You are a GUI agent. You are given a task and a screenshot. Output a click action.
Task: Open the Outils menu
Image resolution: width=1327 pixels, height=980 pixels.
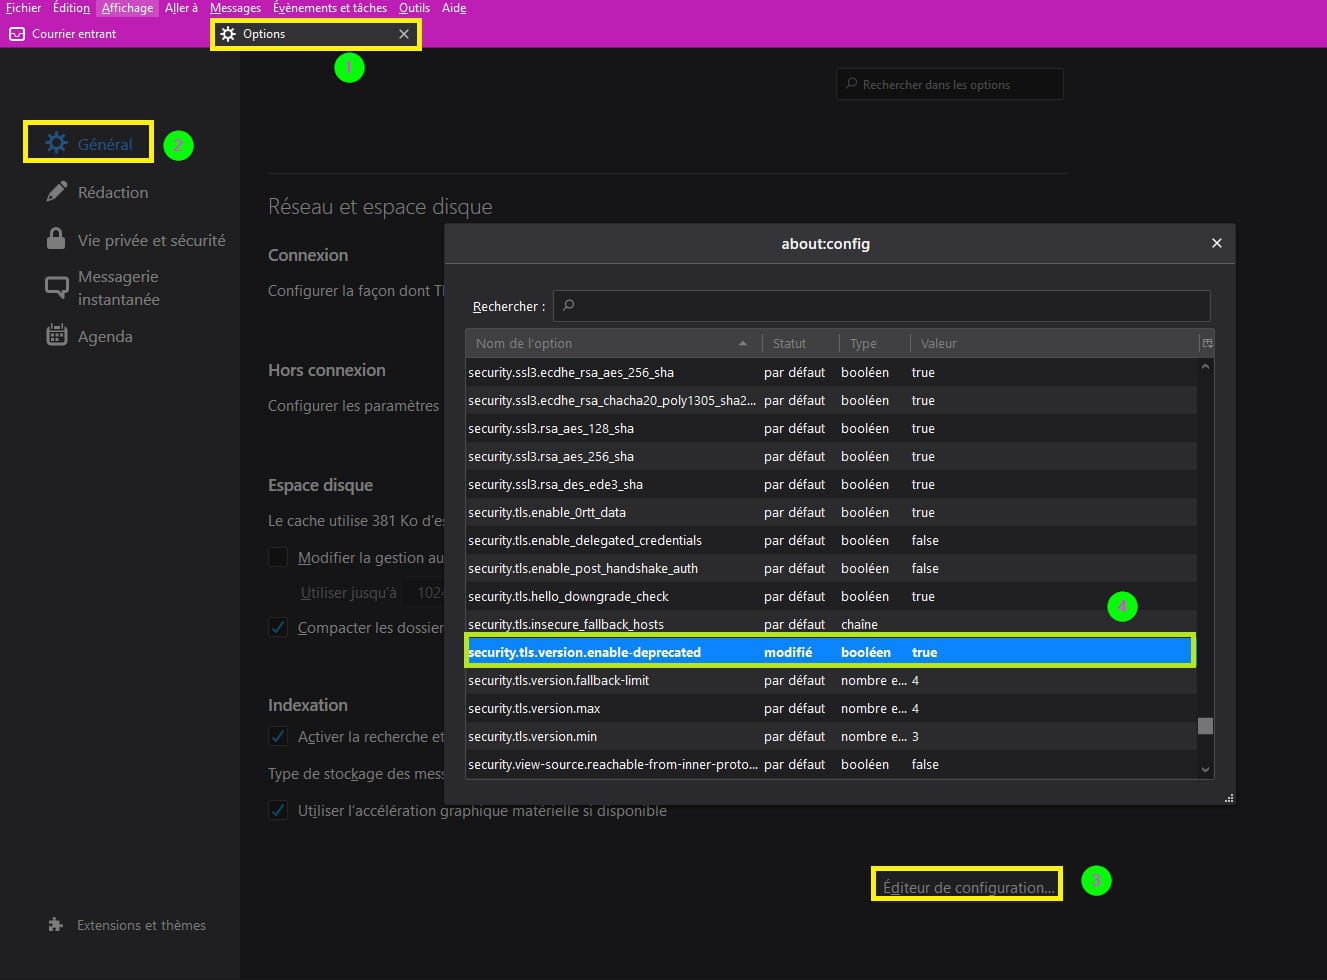point(414,8)
